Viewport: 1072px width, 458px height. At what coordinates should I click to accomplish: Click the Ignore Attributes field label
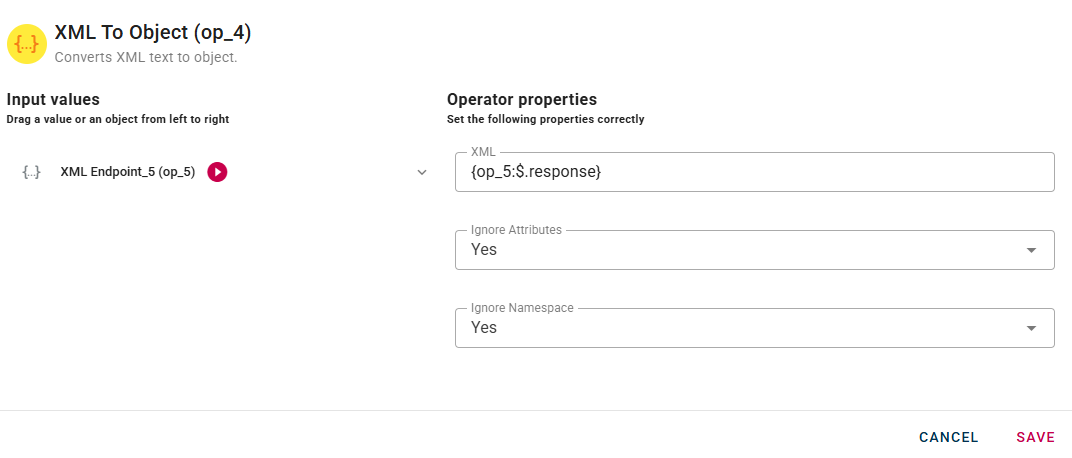tap(516, 230)
